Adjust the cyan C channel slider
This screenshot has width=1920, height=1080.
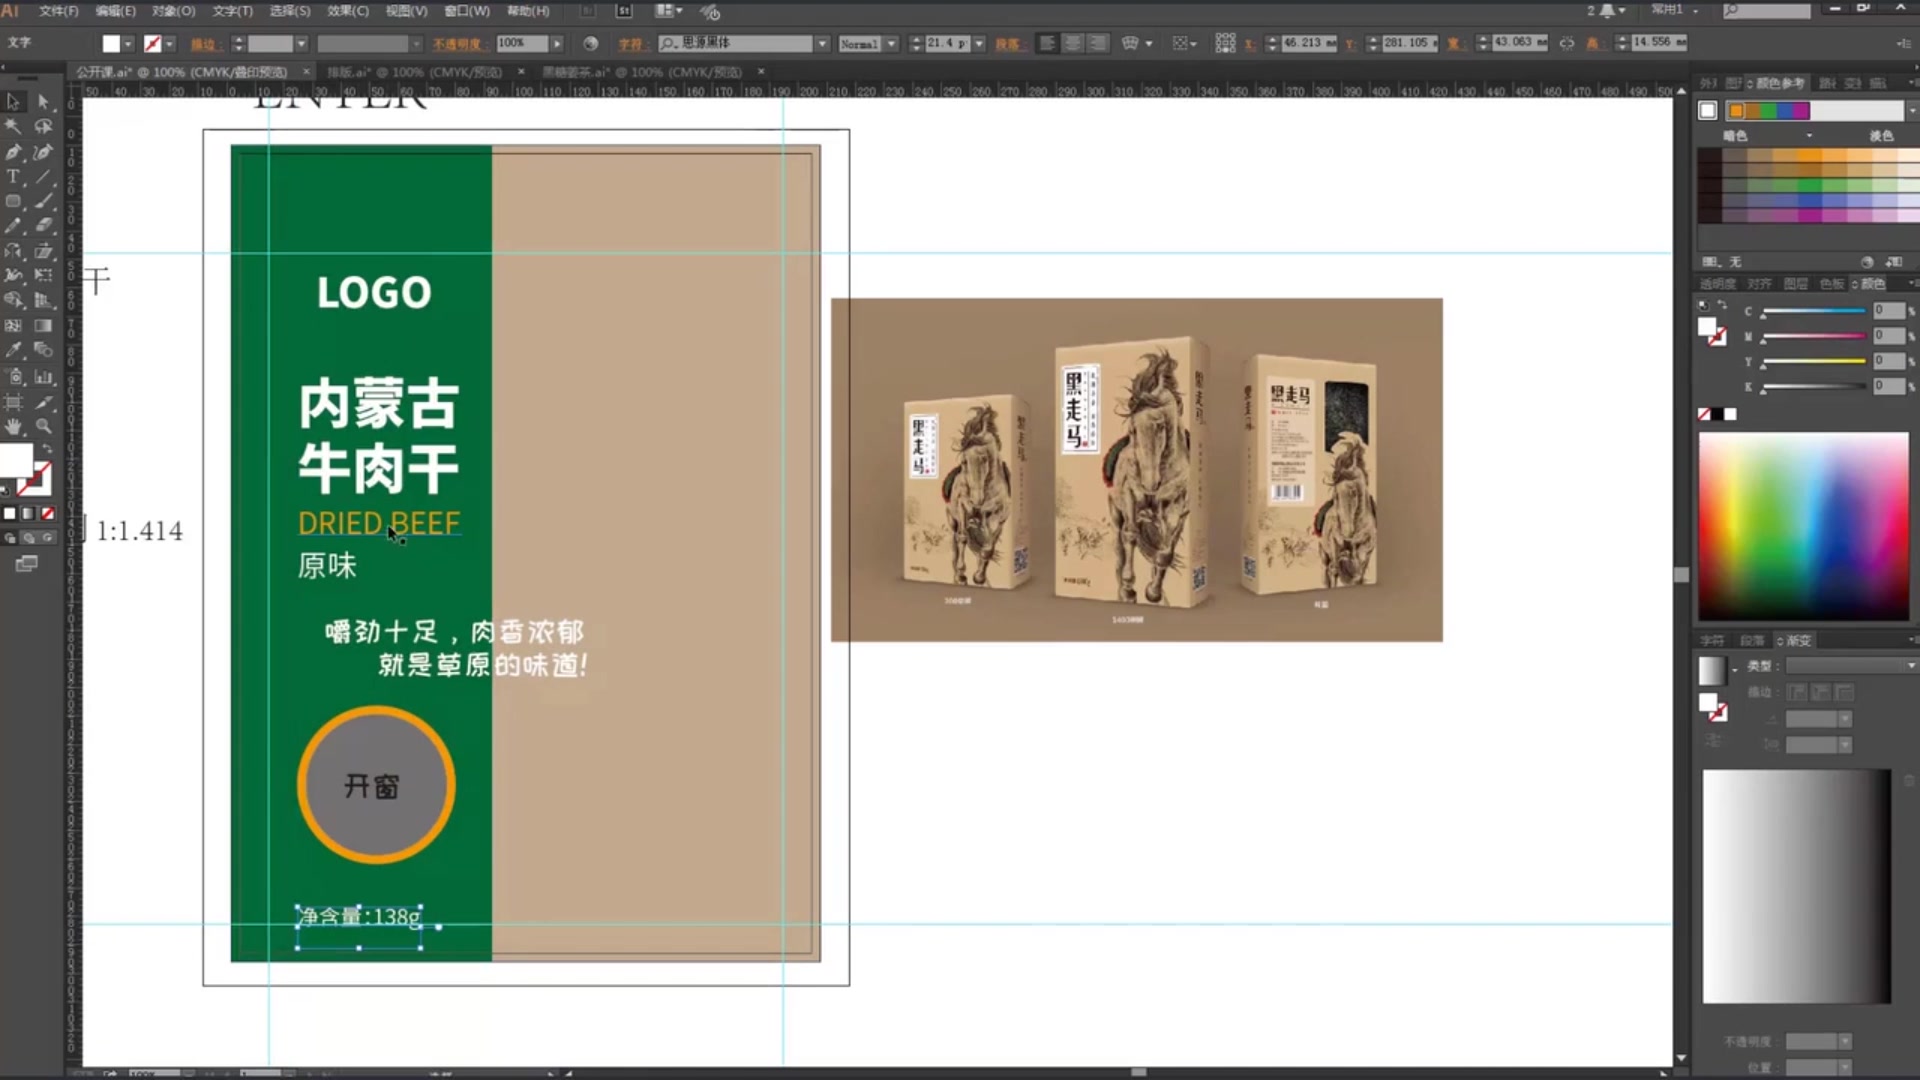pyautogui.click(x=1813, y=312)
